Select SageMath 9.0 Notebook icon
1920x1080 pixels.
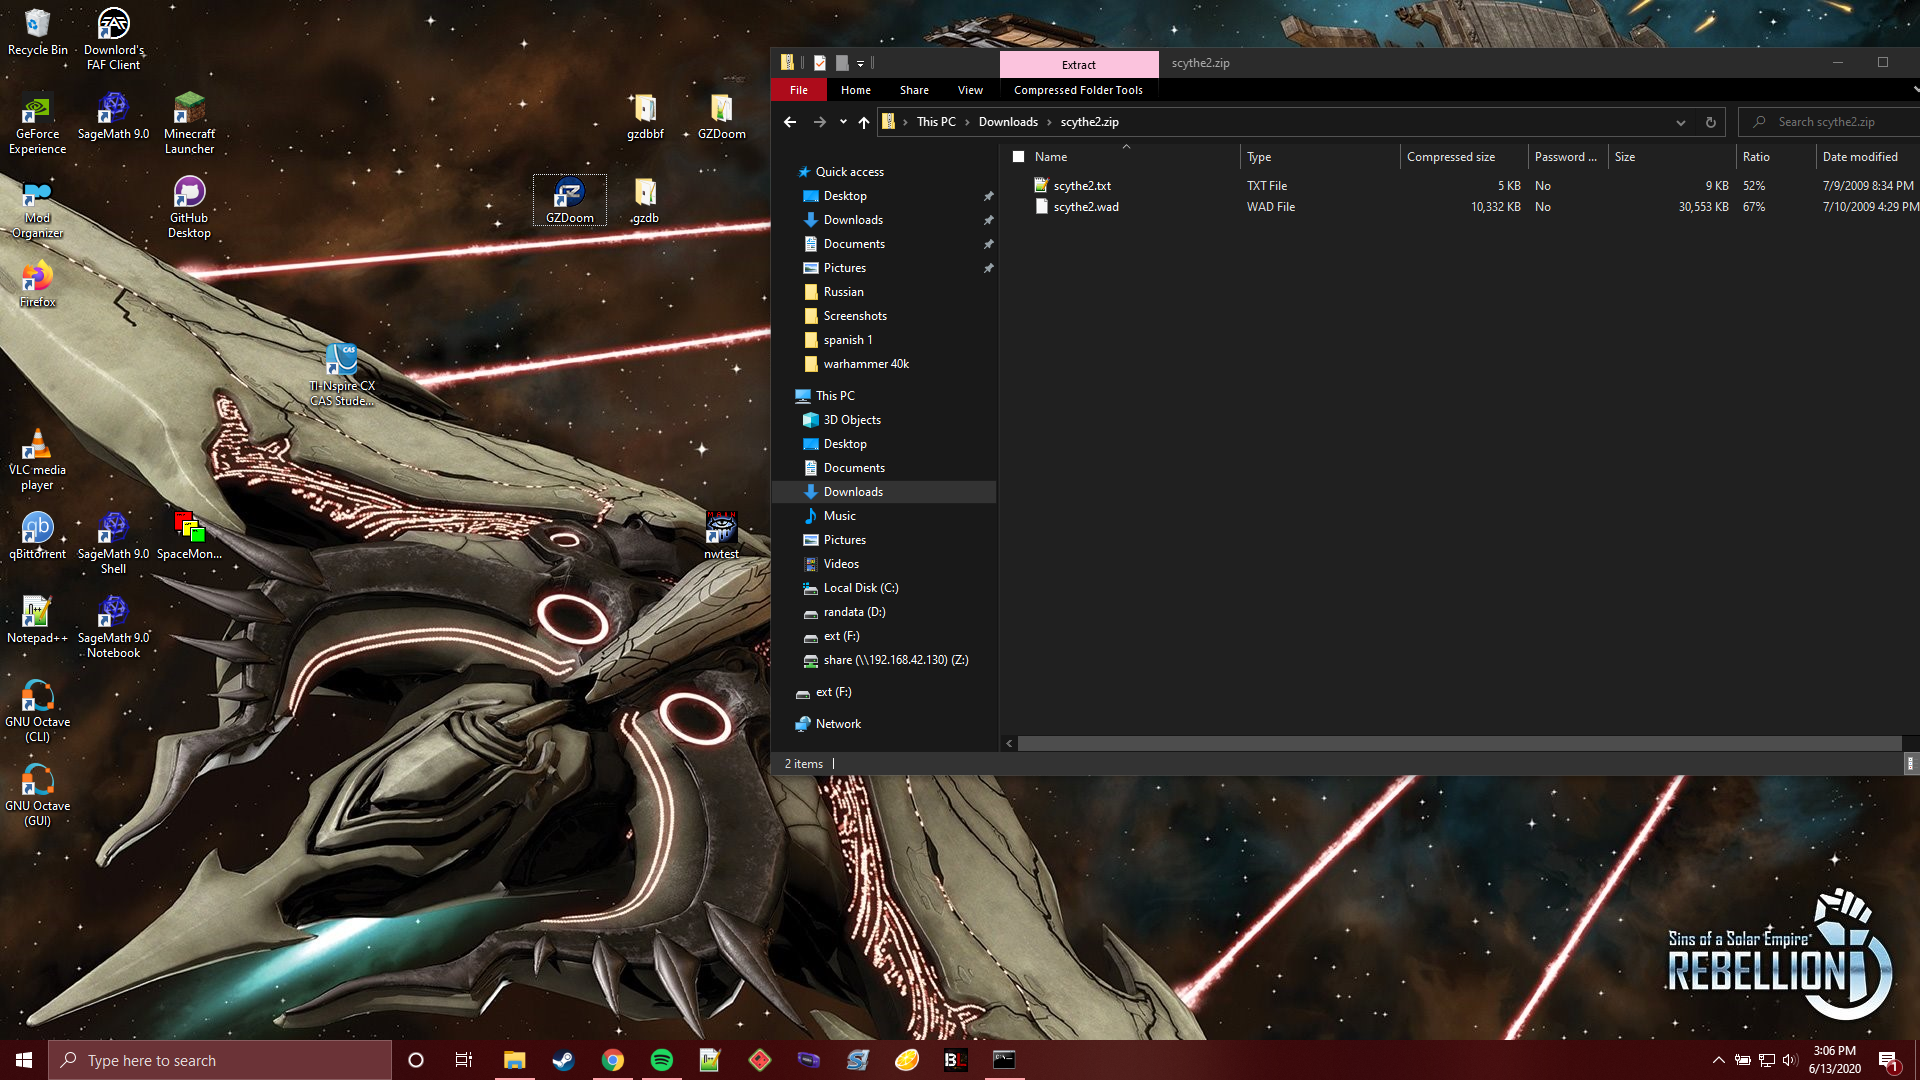point(113,628)
